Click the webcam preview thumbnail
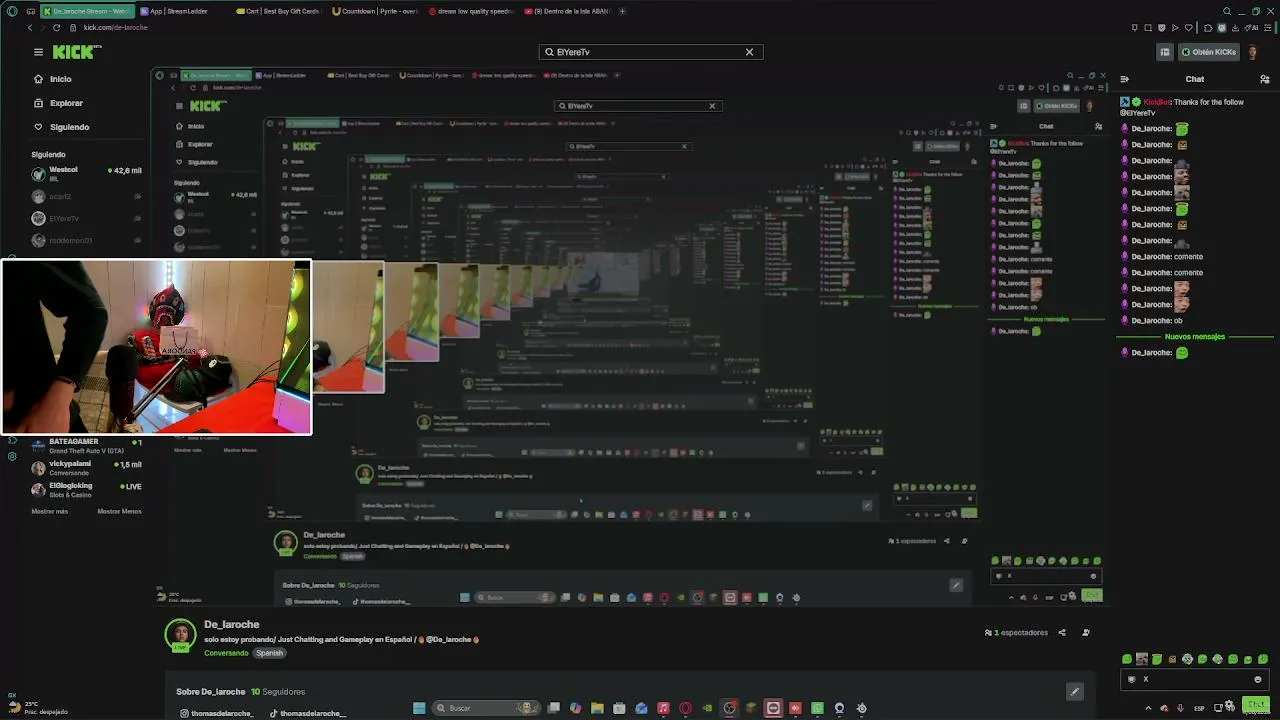The width and height of the screenshot is (1280, 720). (157, 347)
